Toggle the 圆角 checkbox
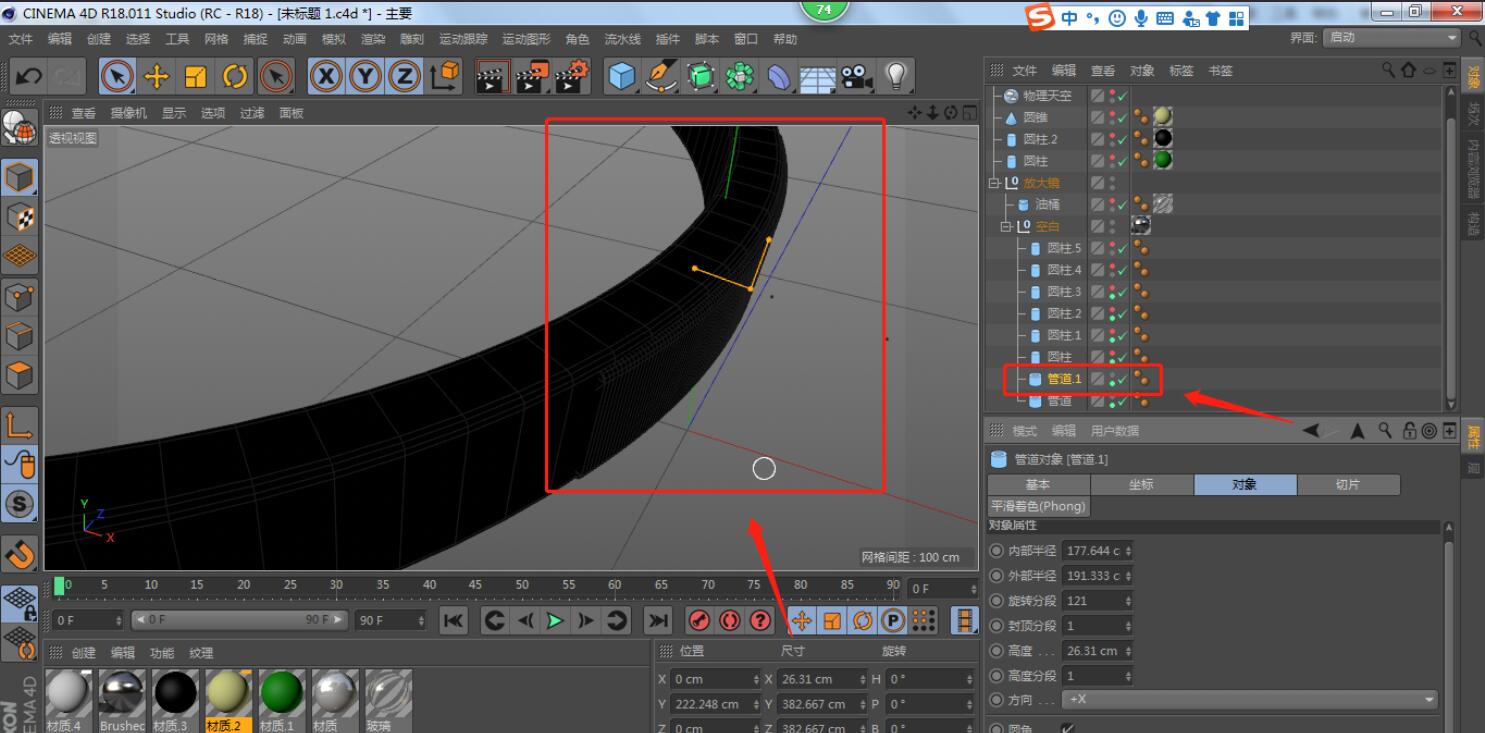1485x733 pixels. point(1068,728)
